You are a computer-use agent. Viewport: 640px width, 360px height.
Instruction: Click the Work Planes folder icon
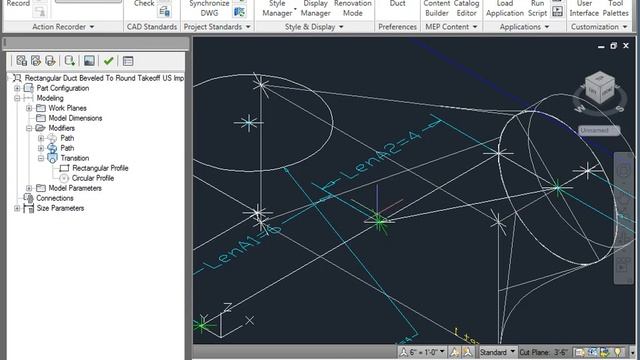40,108
